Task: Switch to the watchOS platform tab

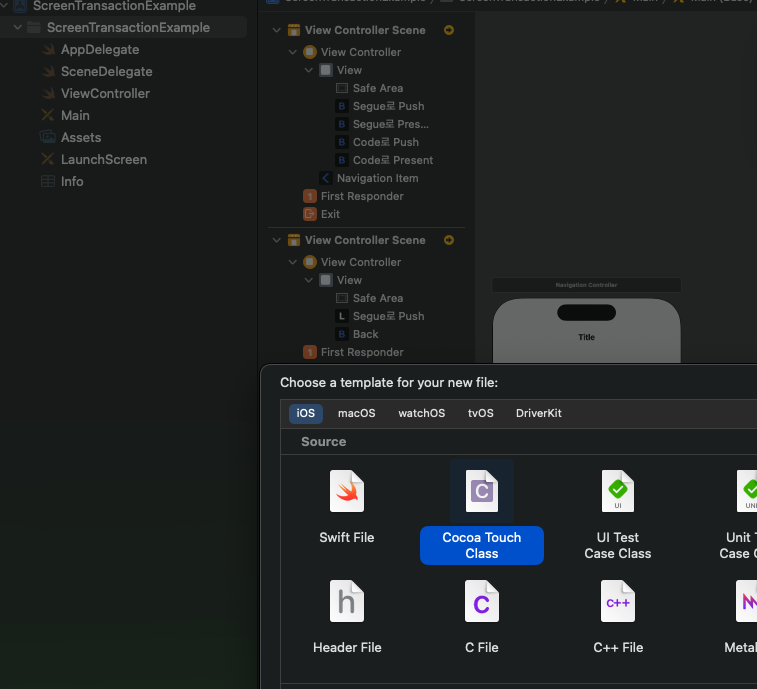Action: 421,413
